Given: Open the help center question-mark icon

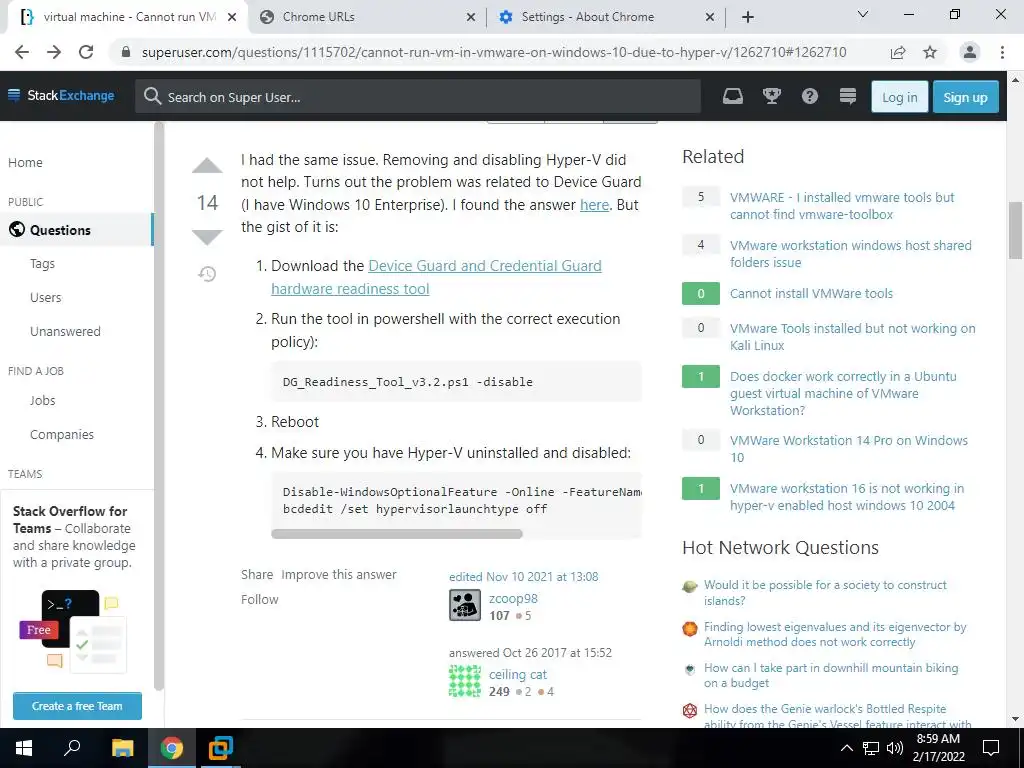Looking at the screenshot, I should tap(810, 97).
